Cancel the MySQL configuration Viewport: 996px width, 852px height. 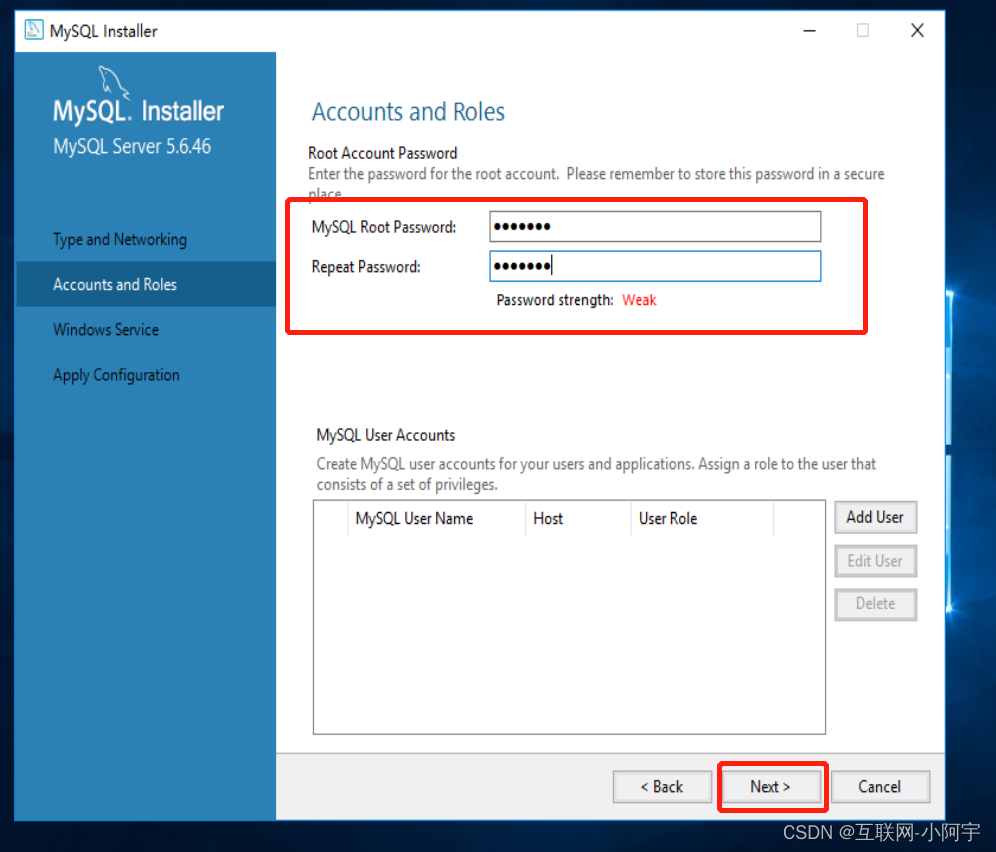pos(880,787)
